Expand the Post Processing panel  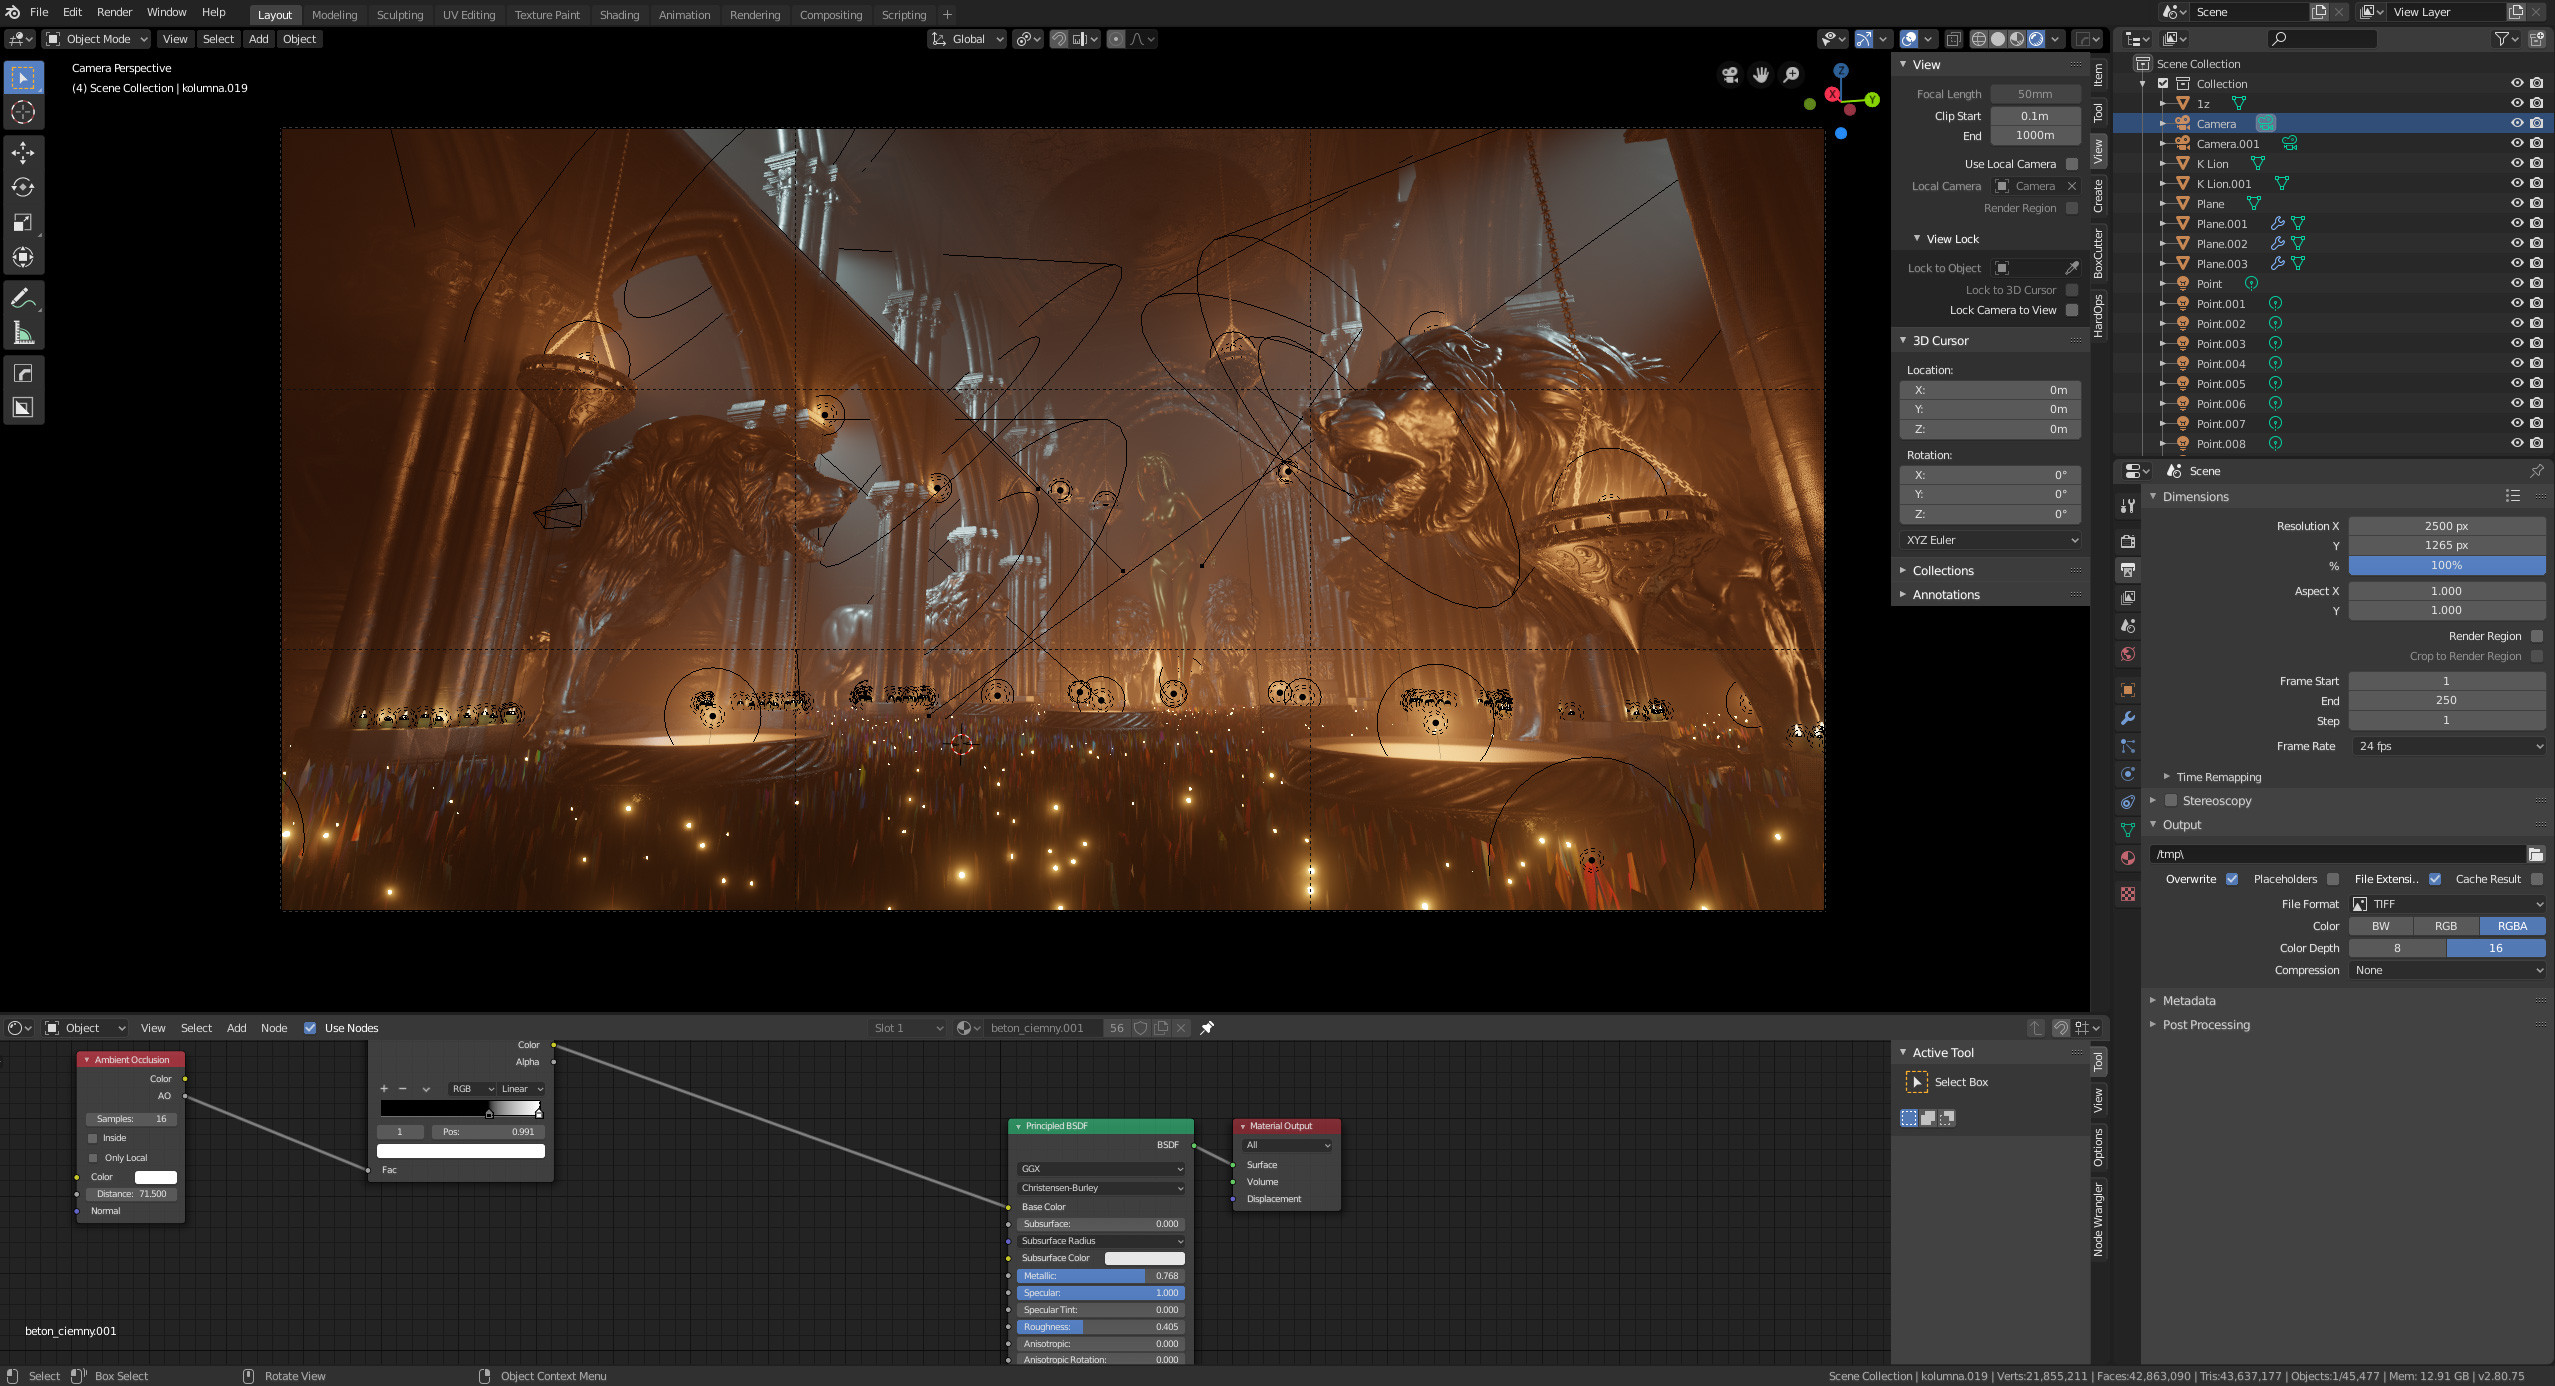[x=2205, y=1025]
